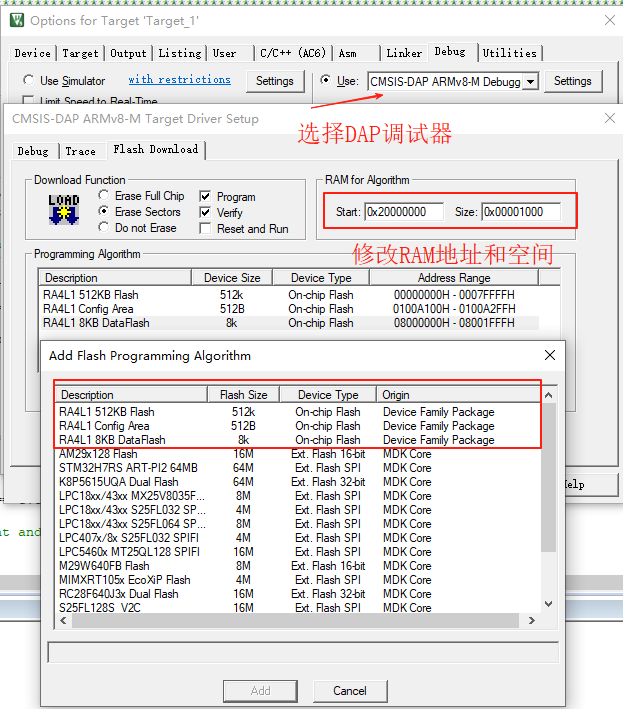Open the CMSIS-DAP debugger dropdown
The height and width of the screenshot is (709, 623).
pyautogui.click(x=531, y=82)
